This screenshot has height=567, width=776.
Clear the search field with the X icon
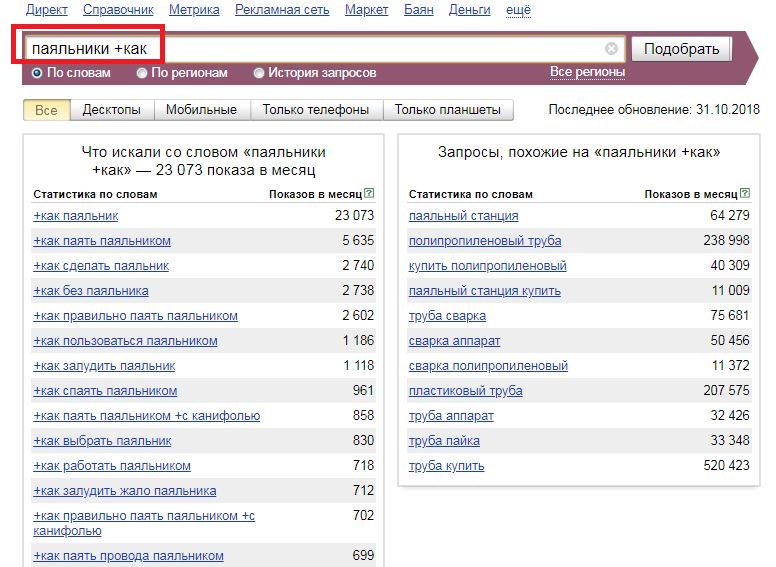click(611, 48)
